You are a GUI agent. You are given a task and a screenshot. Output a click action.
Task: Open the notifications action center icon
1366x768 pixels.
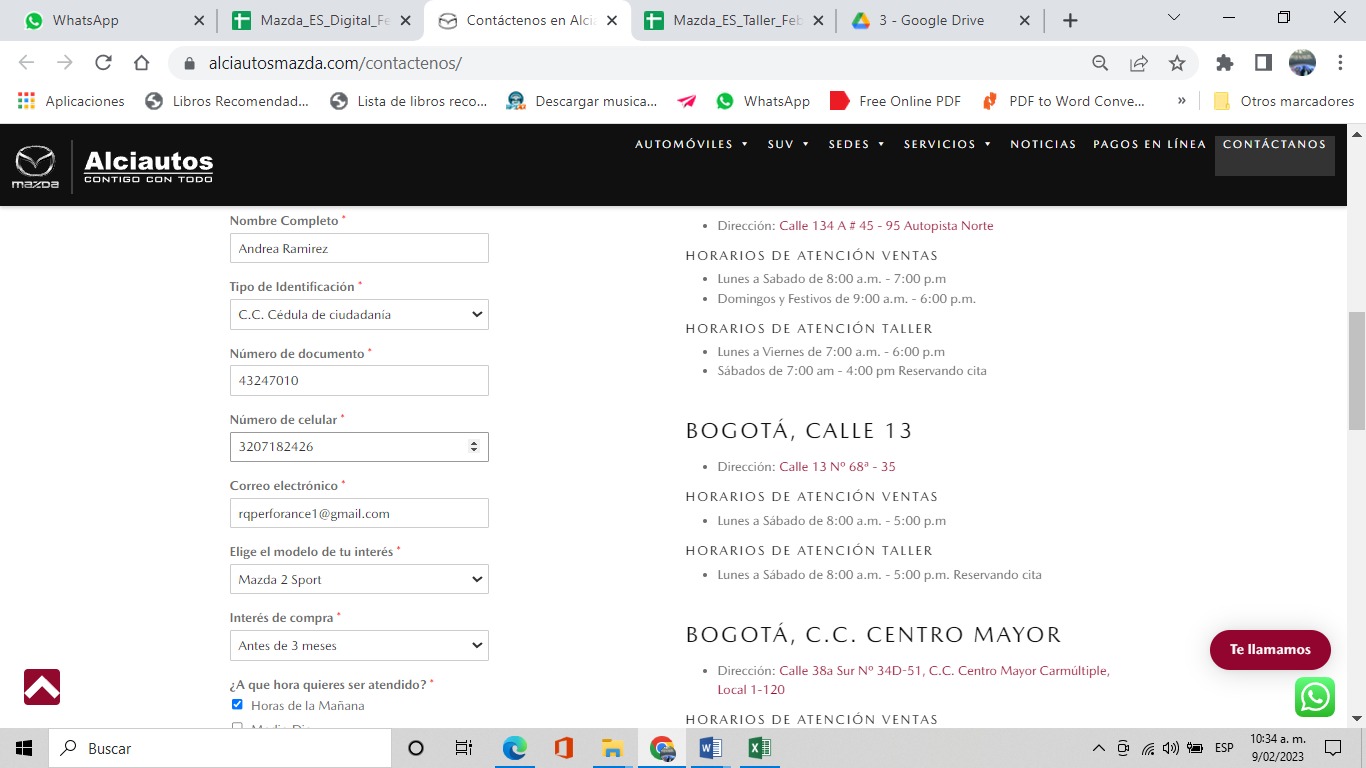coord(1332,748)
